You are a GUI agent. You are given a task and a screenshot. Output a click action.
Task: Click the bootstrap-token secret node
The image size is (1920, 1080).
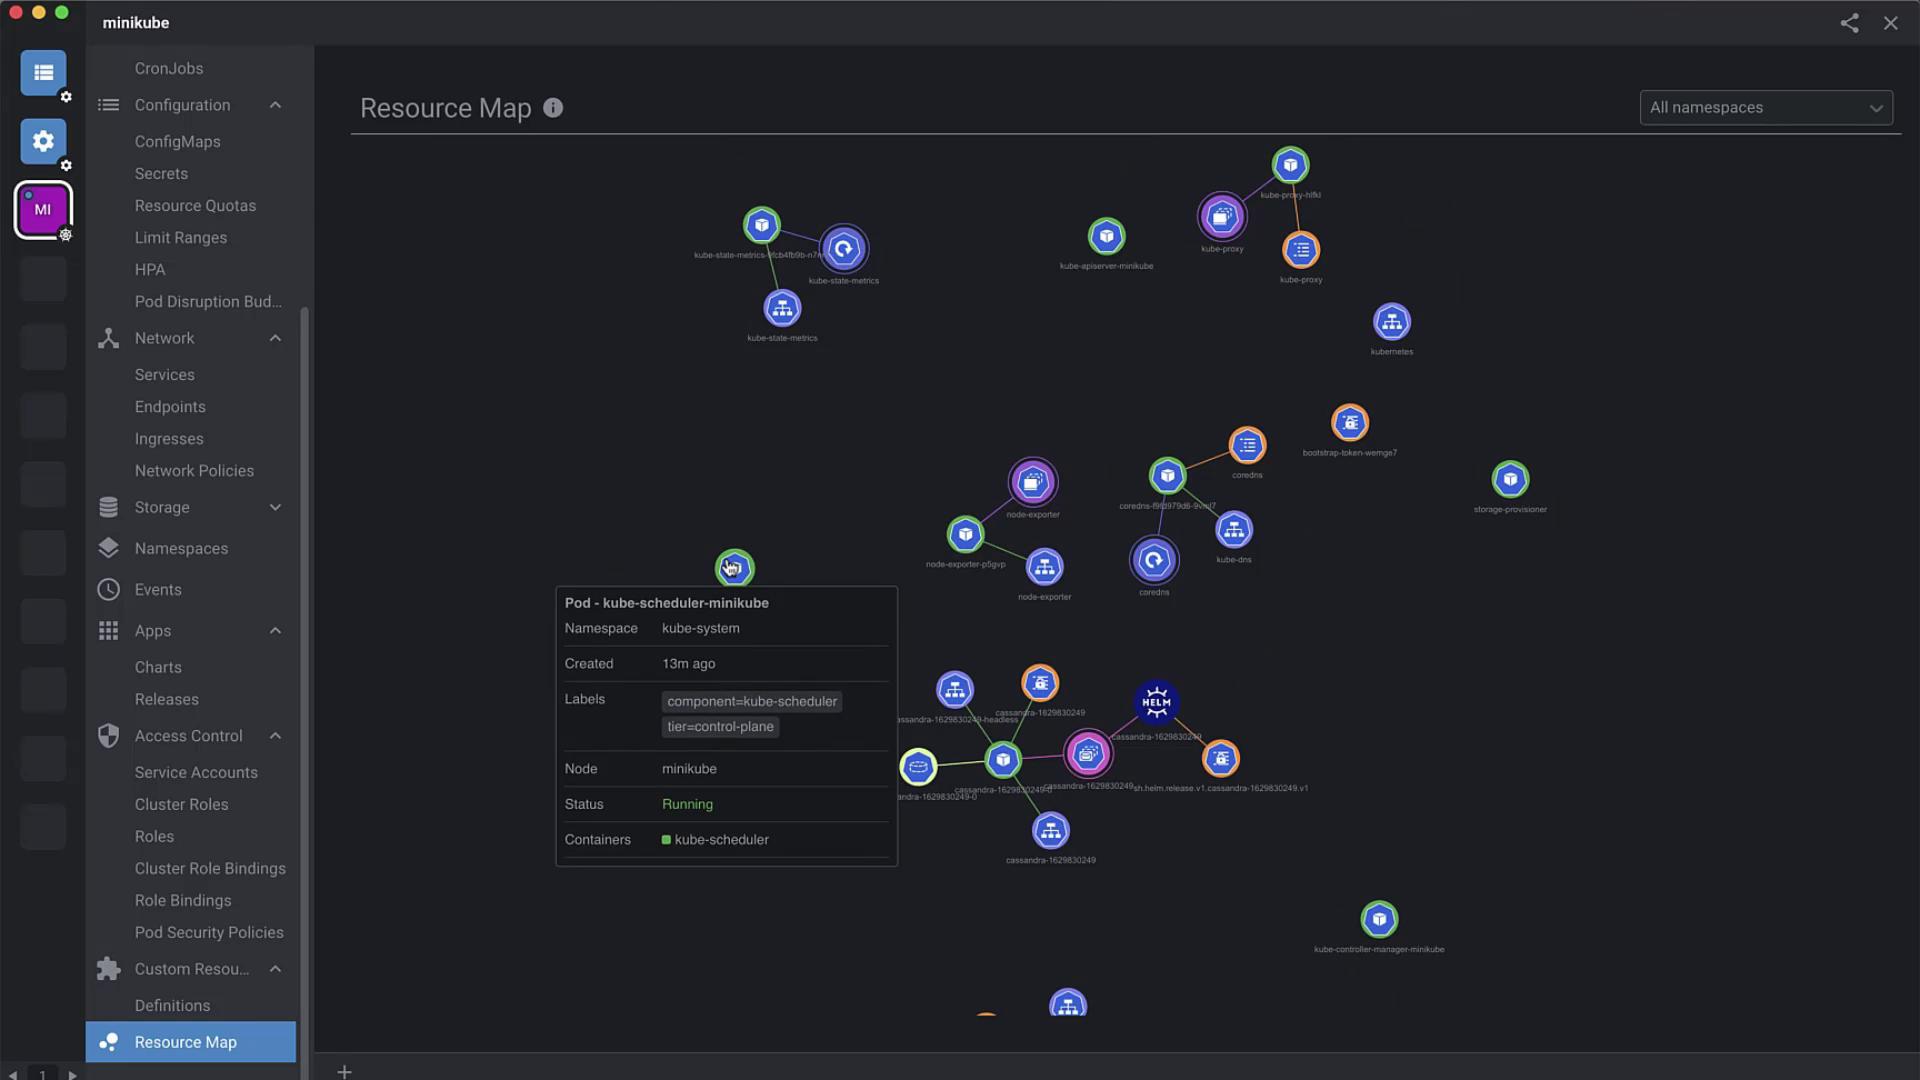click(x=1349, y=423)
